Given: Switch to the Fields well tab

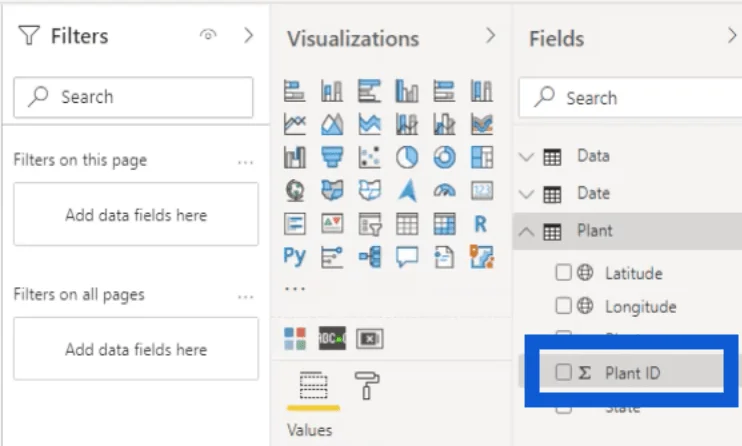Looking at the screenshot, I should coord(313,385).
